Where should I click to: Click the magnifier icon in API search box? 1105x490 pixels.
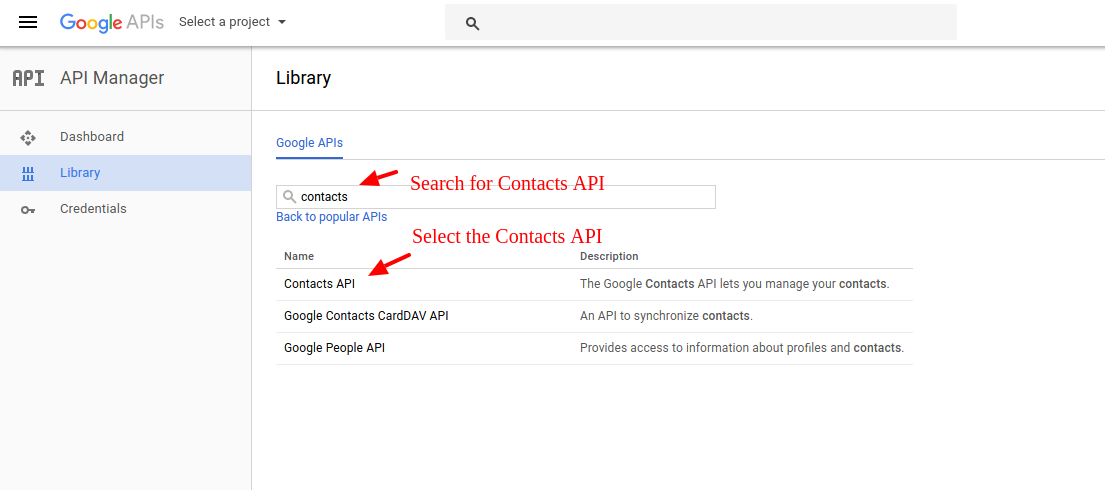(x=289, y=197)
